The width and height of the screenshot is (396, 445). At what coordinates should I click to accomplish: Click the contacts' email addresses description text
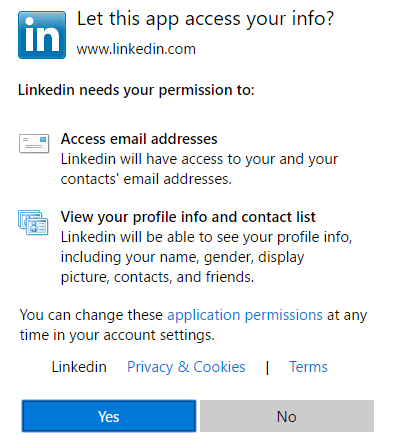pyautogui.click(x=199, y=169)
